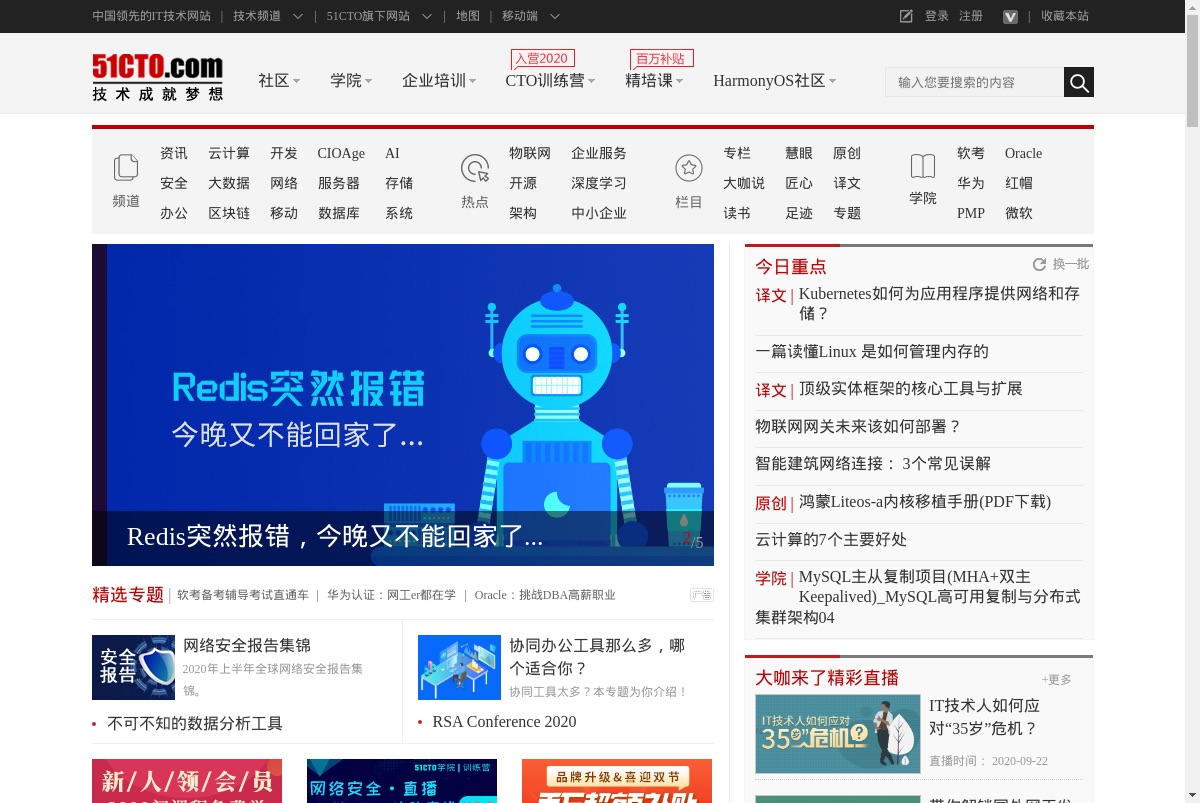The width and height of the screenshot is (1200, 803).
Task: Open the CIOAge channel
Action: point(341,153)
